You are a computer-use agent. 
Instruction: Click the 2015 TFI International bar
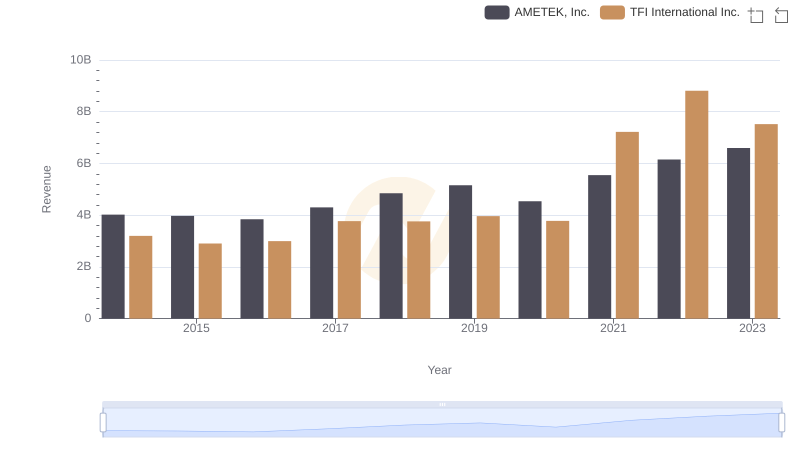tap(210, 281)
